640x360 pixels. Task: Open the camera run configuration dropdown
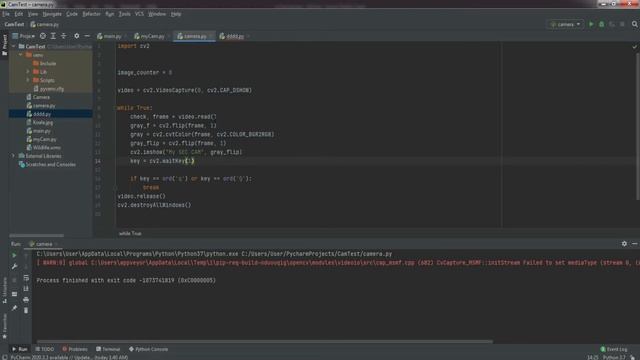(565, 24)
